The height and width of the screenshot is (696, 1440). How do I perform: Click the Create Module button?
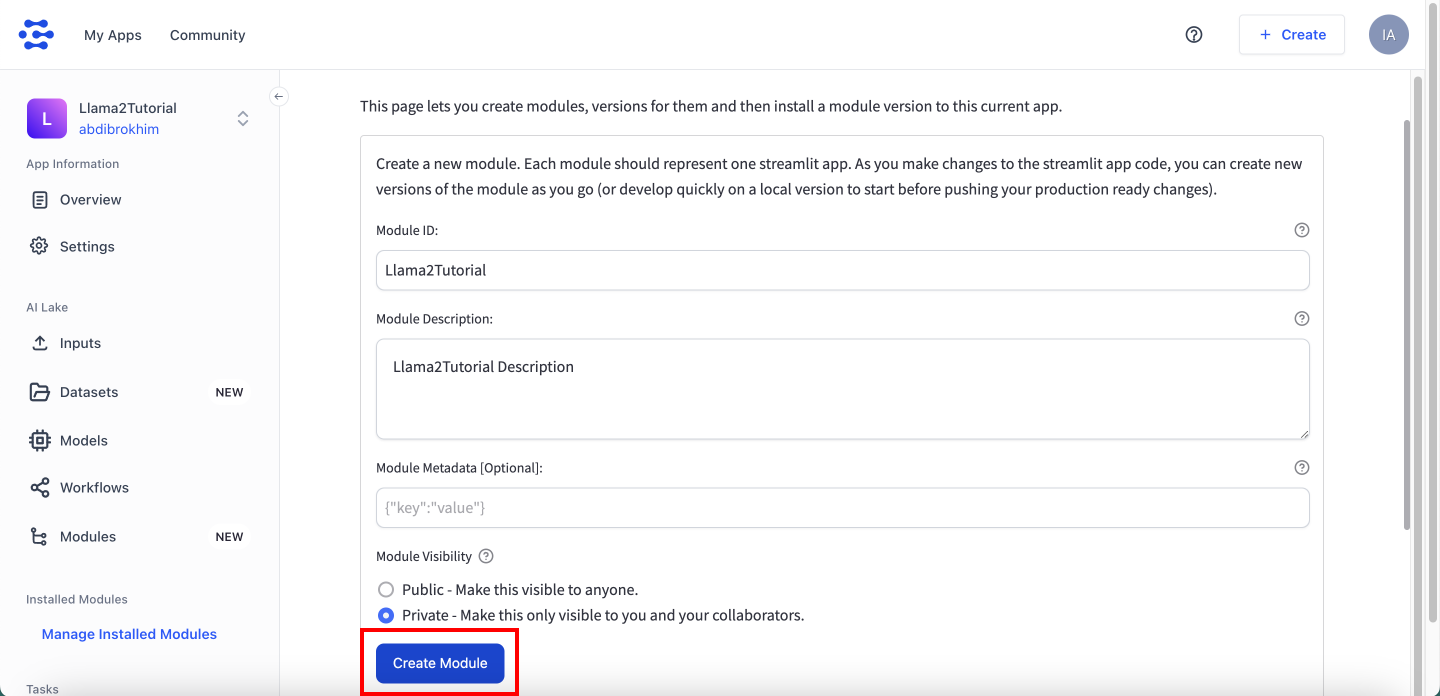tap(440, 663)
